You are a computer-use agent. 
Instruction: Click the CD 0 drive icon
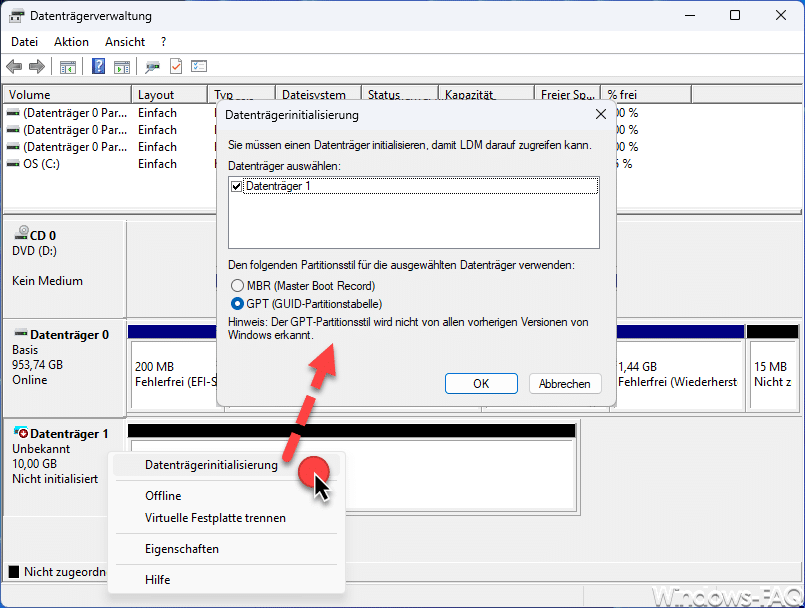pos(21,234)
